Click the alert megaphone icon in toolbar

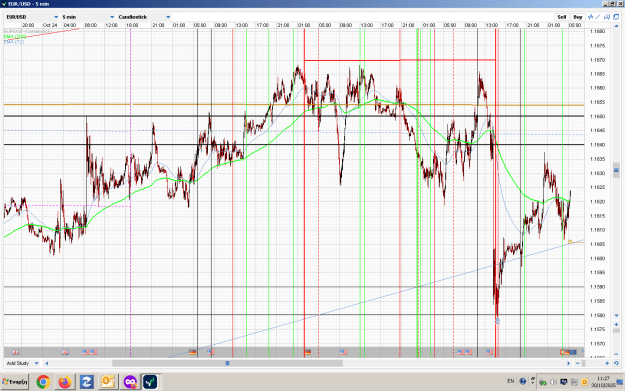(x=607, y=17)
